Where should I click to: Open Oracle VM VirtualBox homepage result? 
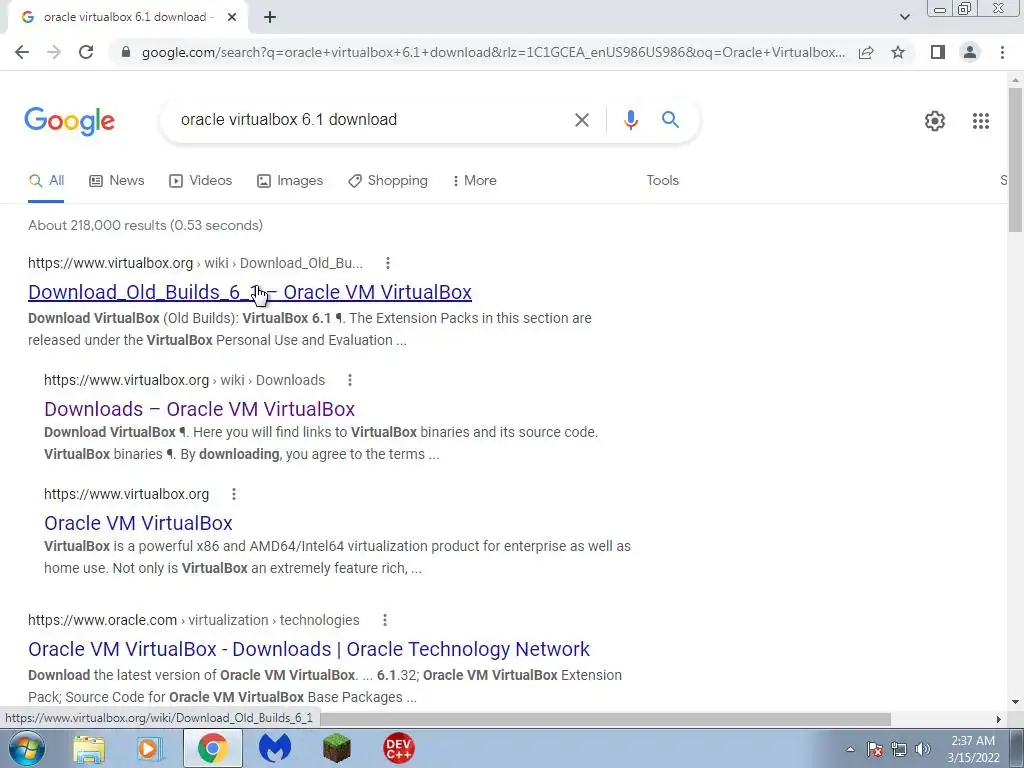click(138, 523)
